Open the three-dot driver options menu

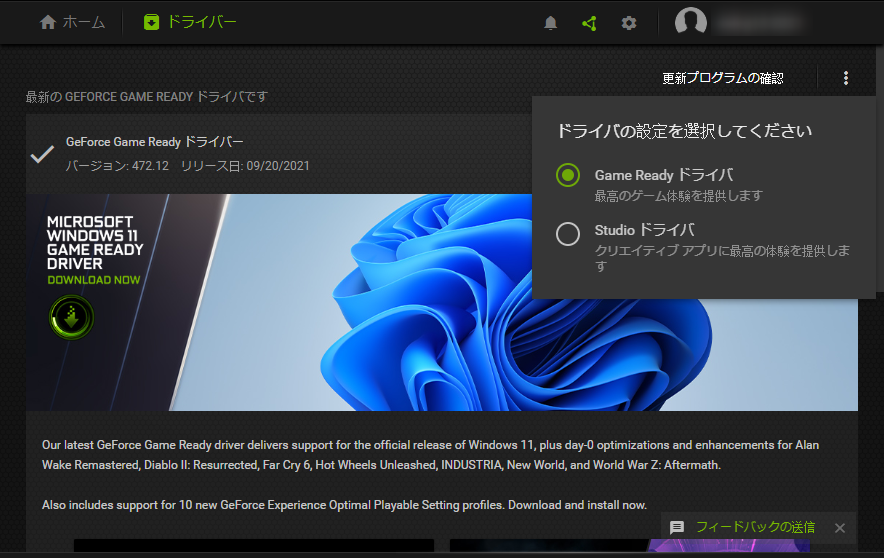[846, 78]
